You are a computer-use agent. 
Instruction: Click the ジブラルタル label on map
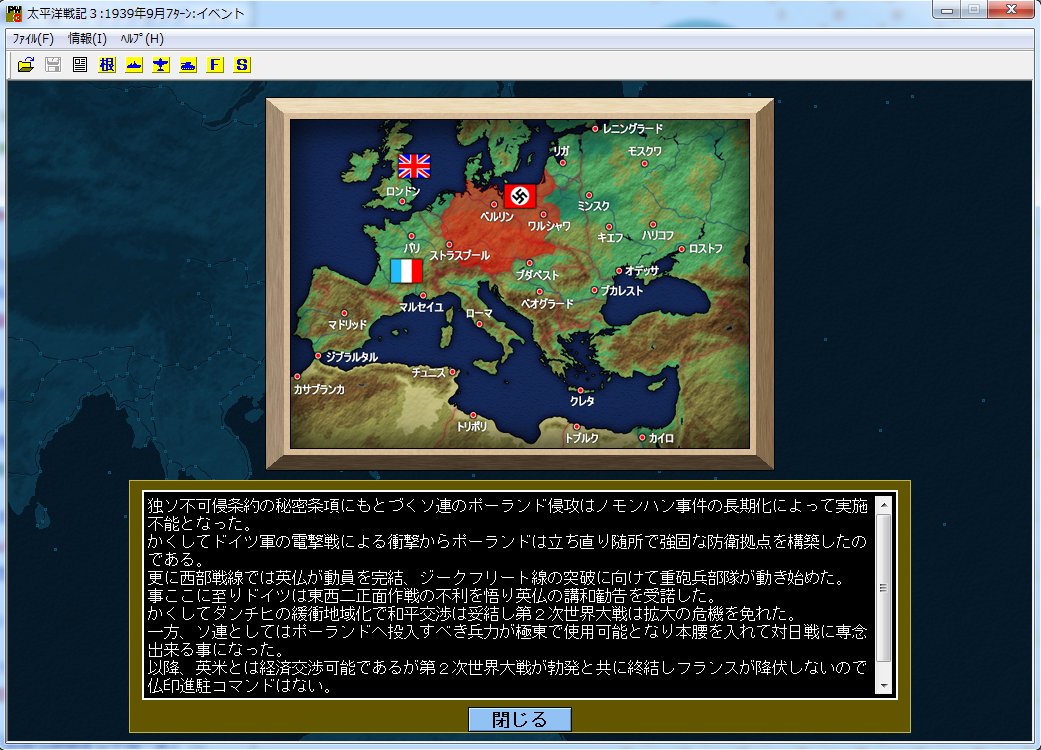pyautogui.click(x=352, y=357)
